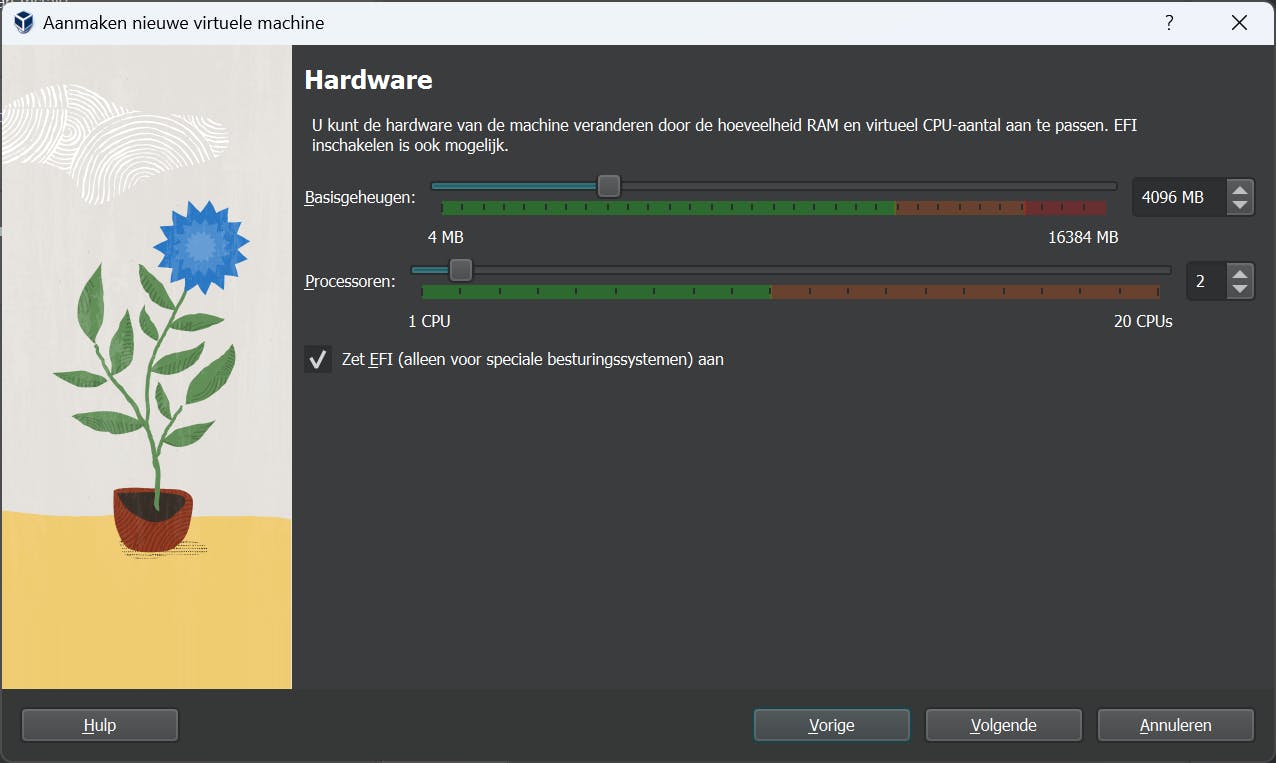Cancel with the Annuleren button
The image size is (1276, 763).
tap(1176, 725)
